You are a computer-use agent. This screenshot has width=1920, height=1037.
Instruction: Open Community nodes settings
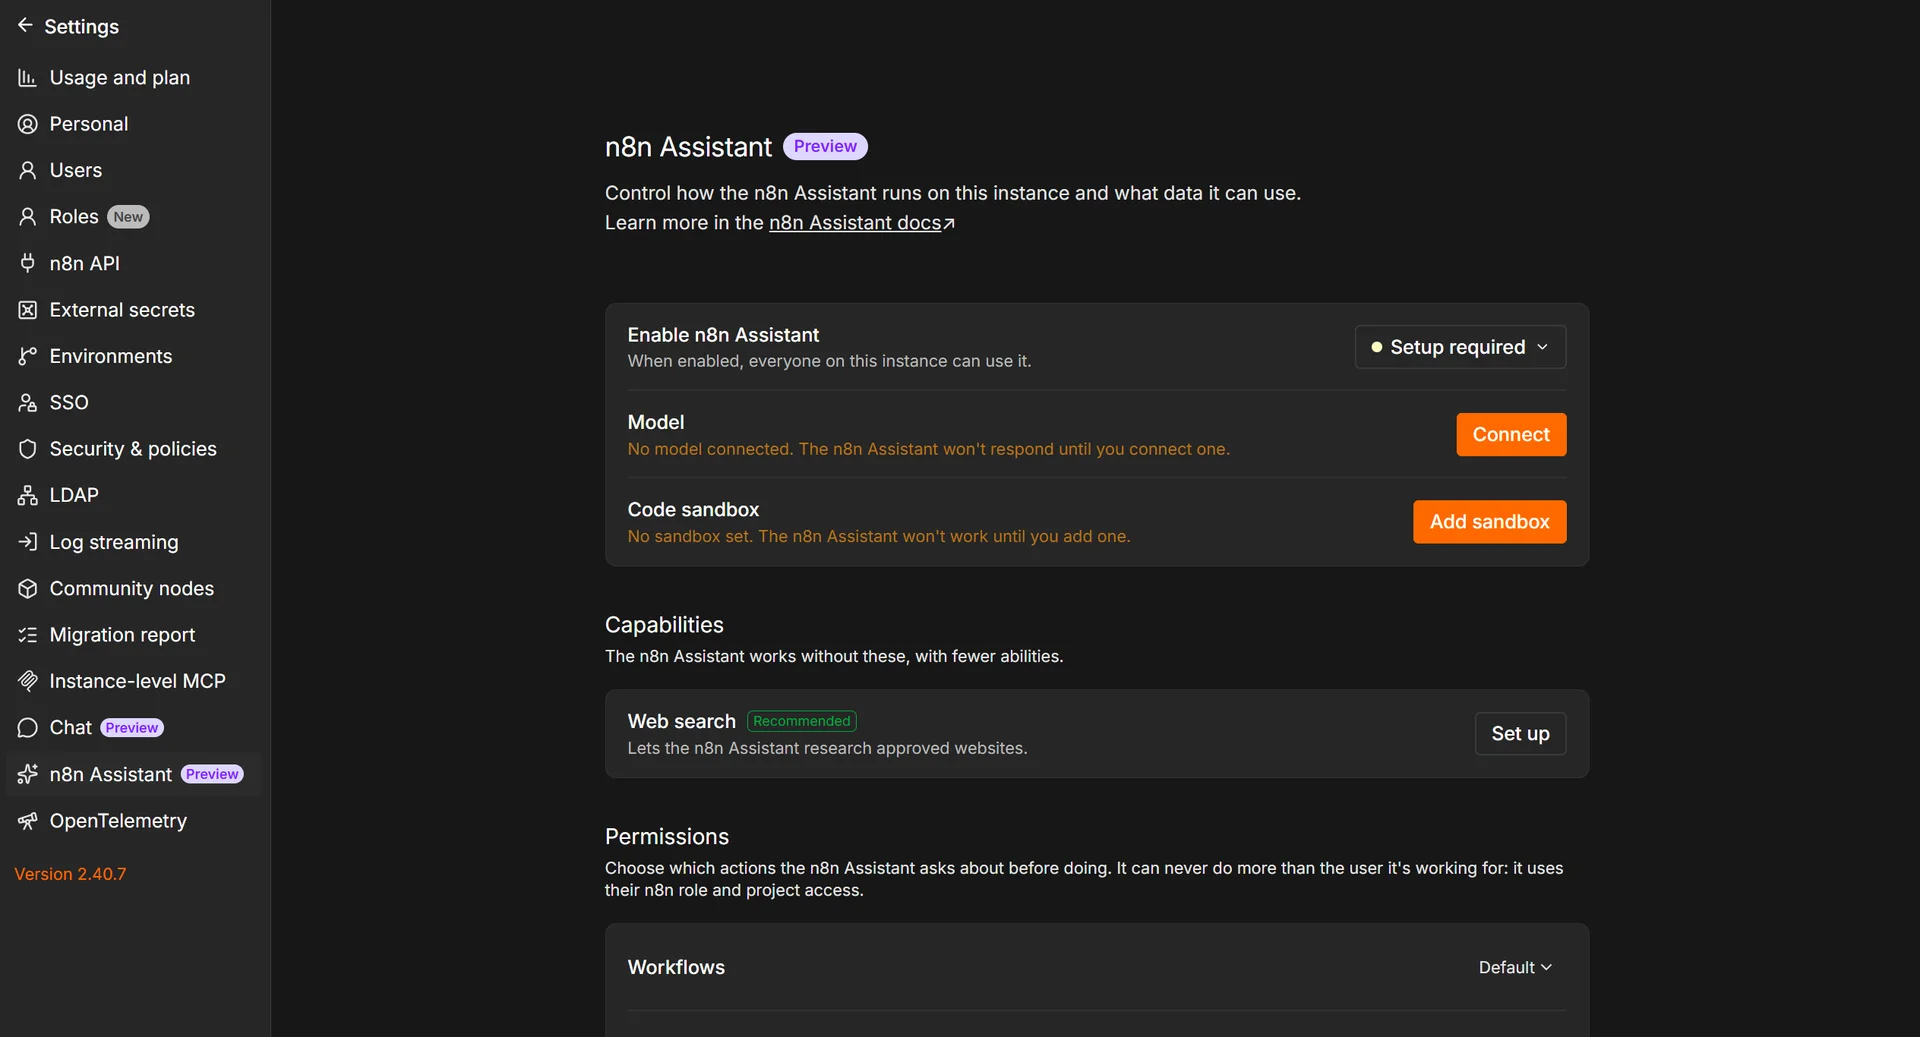[x=134, y=588]
